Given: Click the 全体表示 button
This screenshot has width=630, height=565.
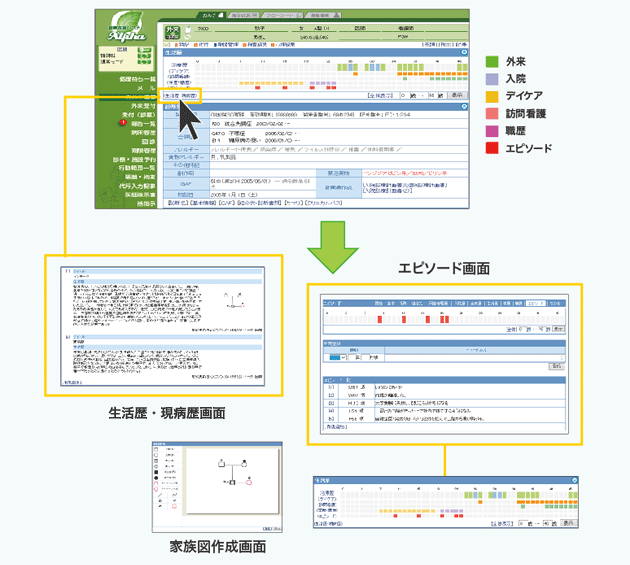Looking at the screenshot, I should click(385, 96).
